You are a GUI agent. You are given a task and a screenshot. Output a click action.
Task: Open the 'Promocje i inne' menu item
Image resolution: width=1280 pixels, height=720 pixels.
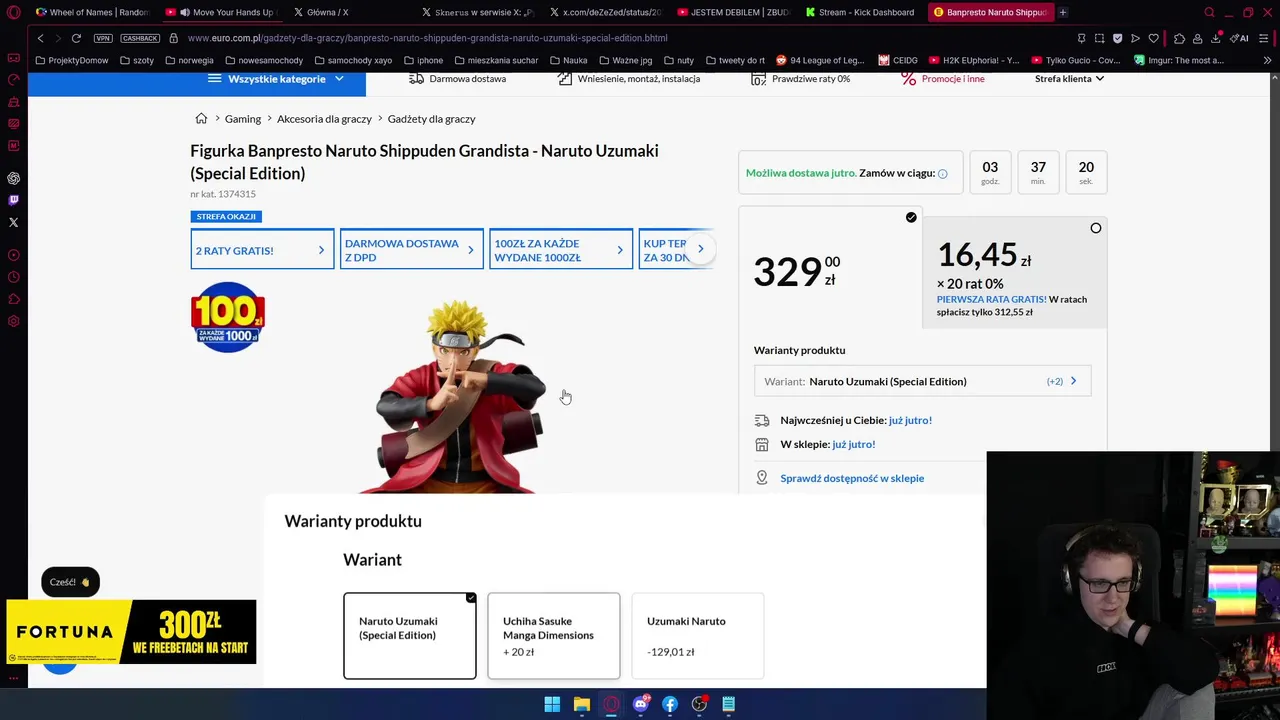click(x=943, y=79)
